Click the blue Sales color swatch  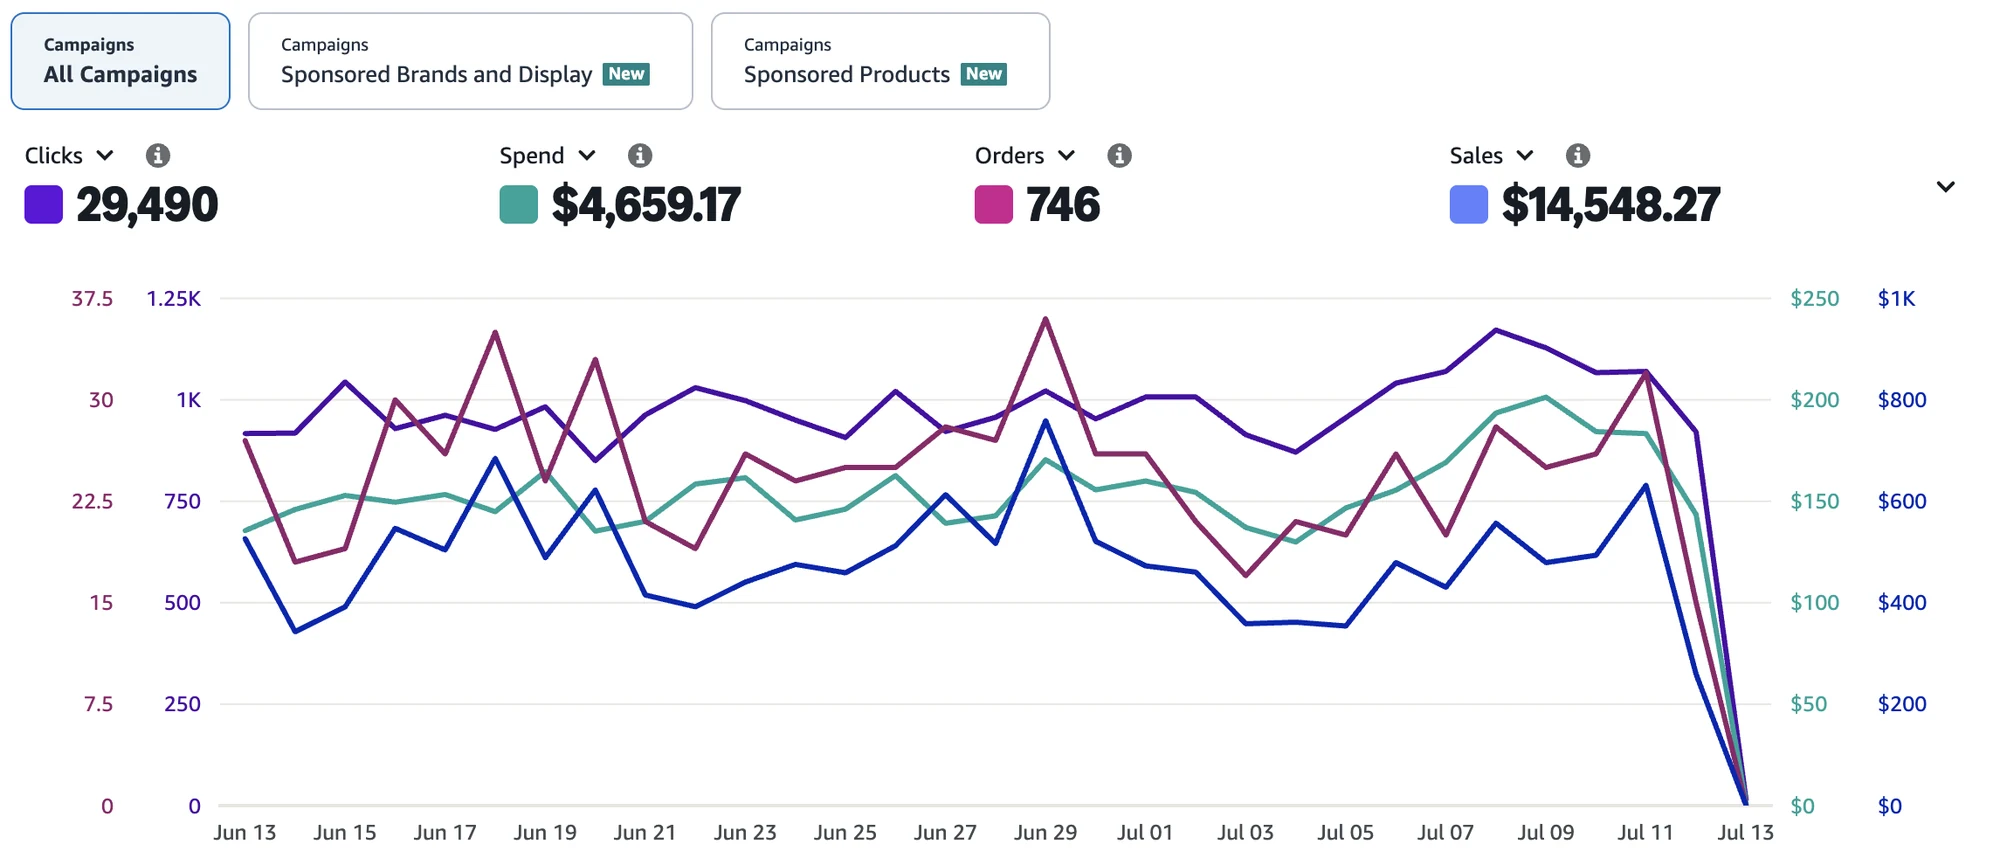click(1469, 205)
